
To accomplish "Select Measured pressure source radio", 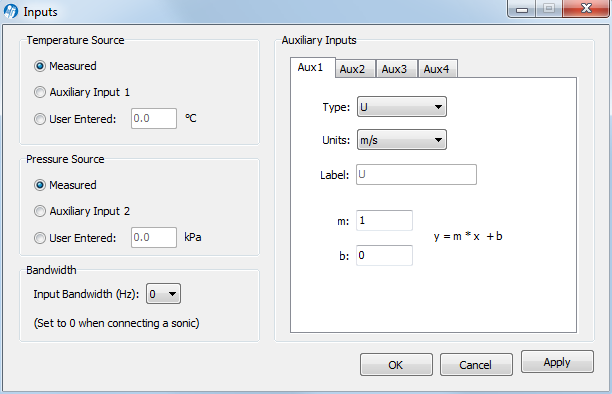I will [x=40, y=185].
